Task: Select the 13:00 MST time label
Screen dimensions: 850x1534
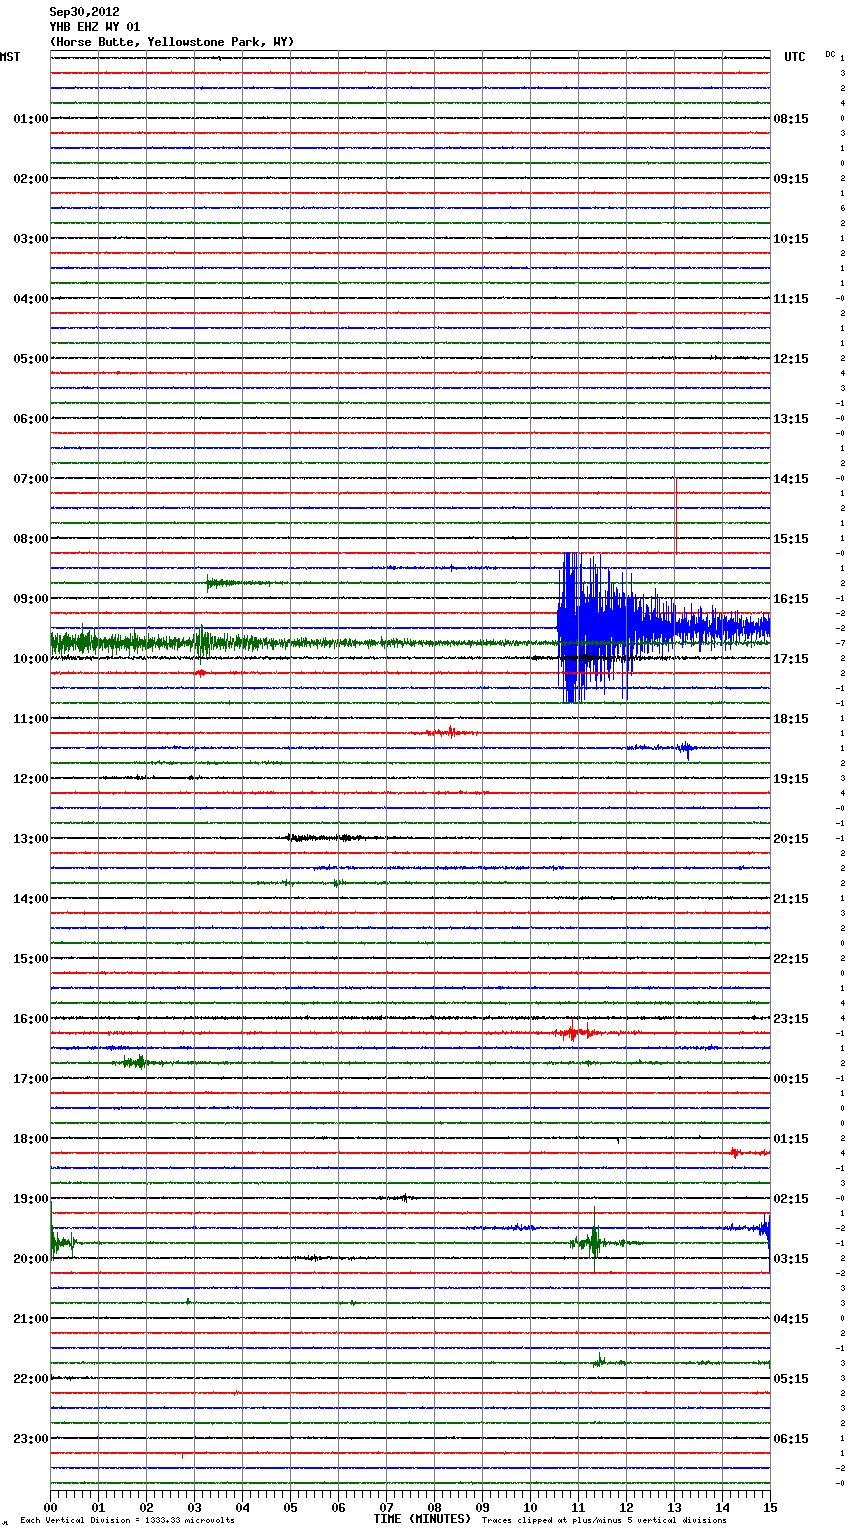Action: pos(31,839)
